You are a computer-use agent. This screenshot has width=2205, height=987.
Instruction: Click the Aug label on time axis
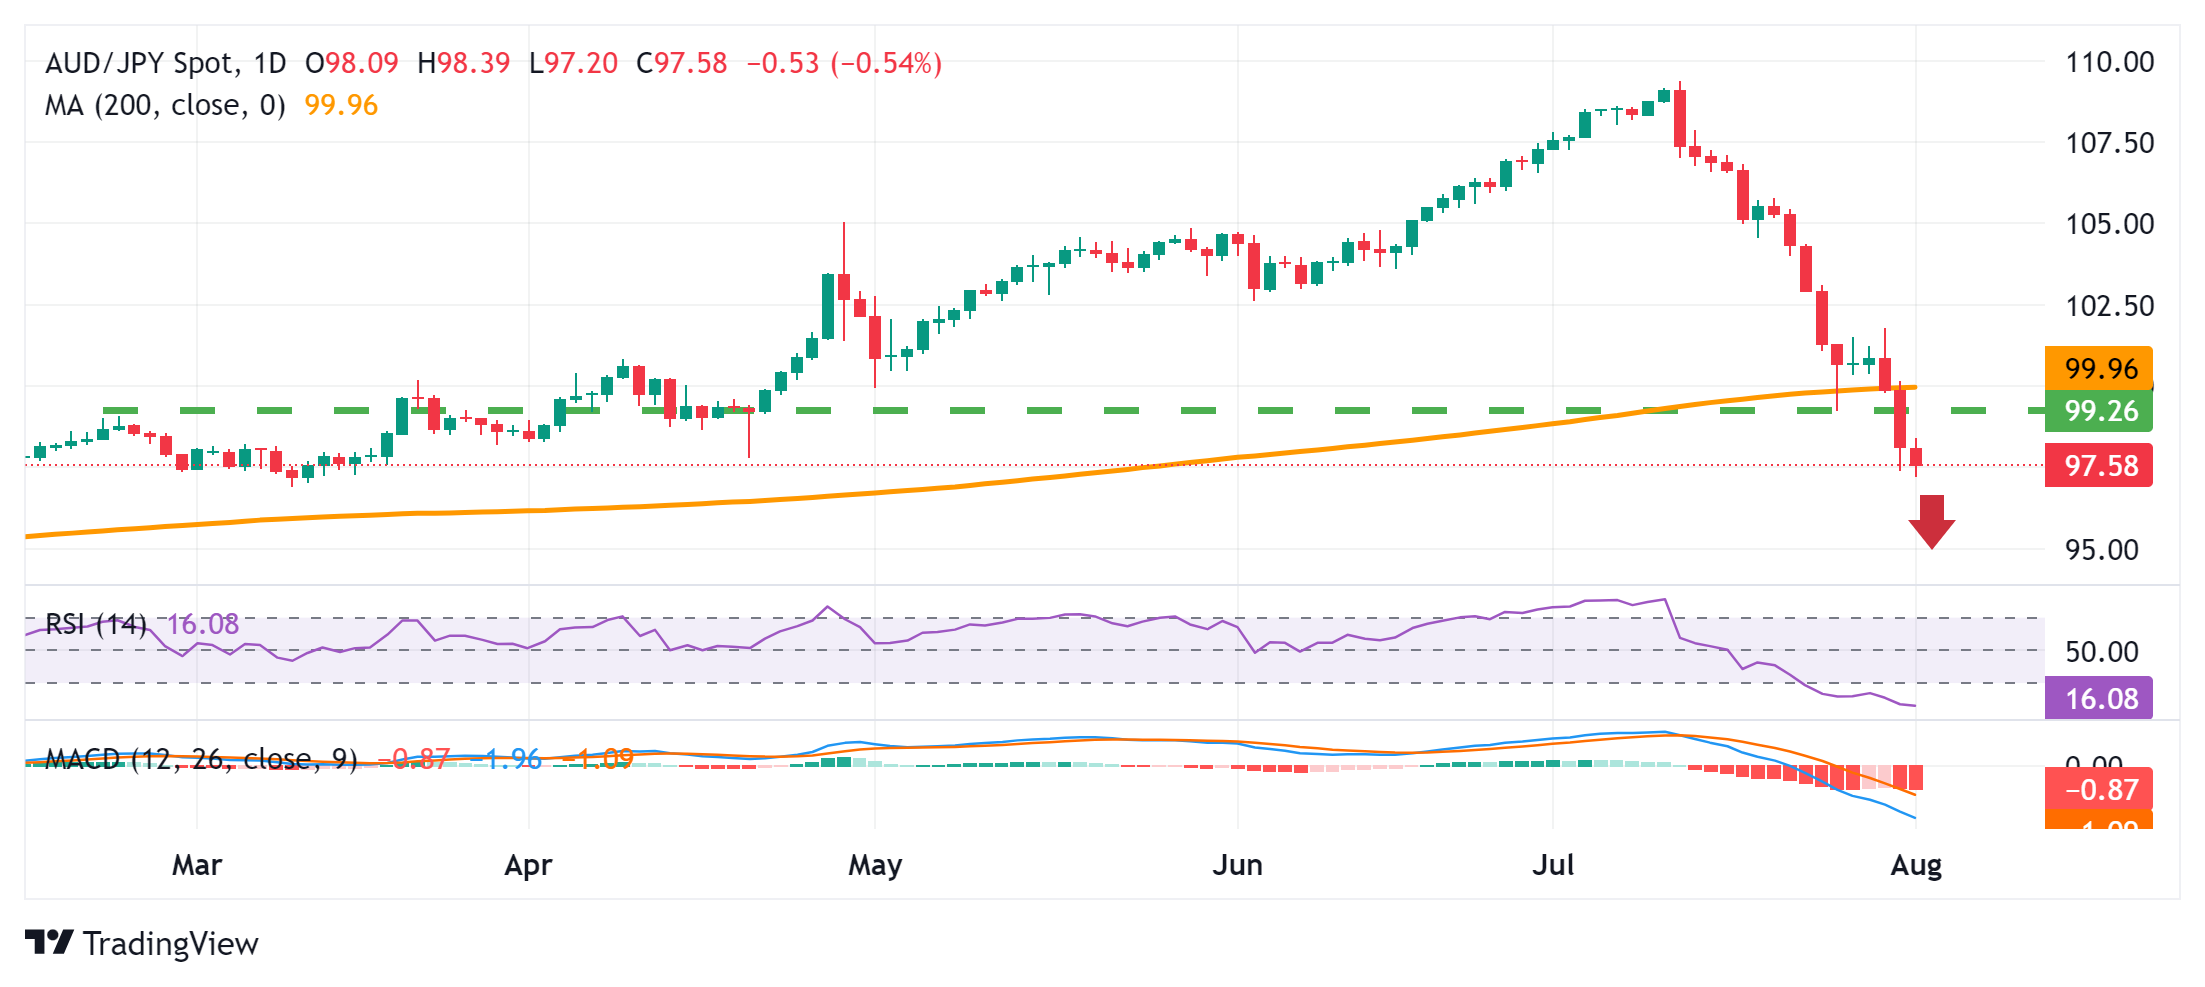[1916, 865]
